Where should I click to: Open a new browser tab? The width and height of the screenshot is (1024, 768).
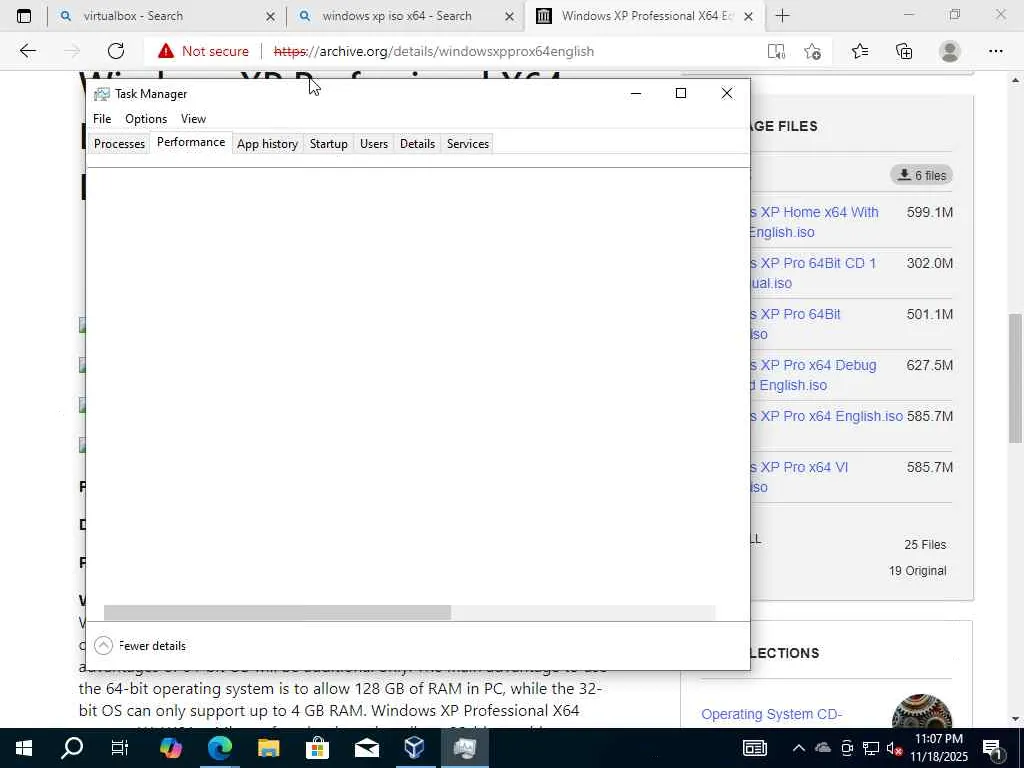(782, 16)
